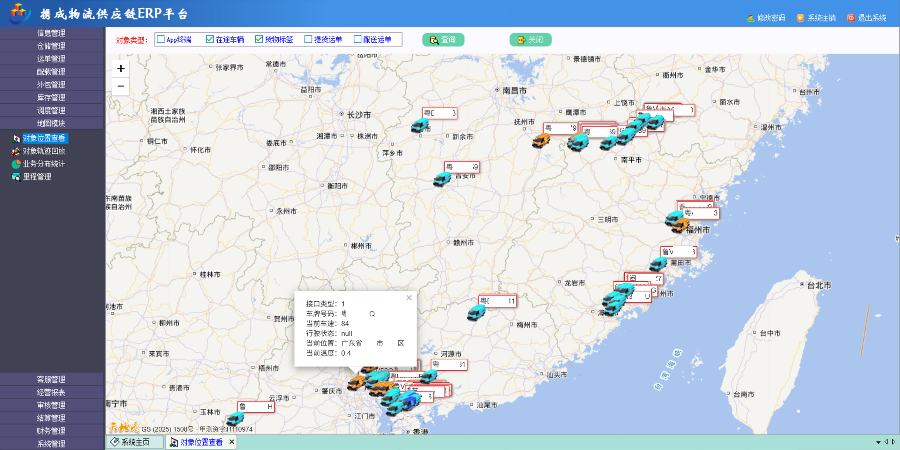Collapse the 地图模块 sidebar section

click(x=52, y=123)
